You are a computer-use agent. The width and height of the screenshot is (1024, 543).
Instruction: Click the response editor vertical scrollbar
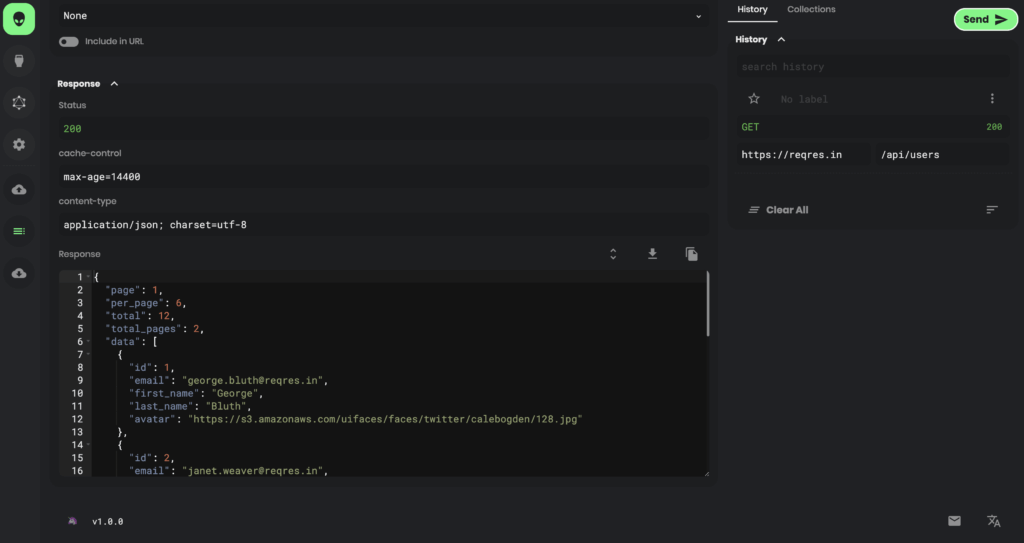[707, 304]
